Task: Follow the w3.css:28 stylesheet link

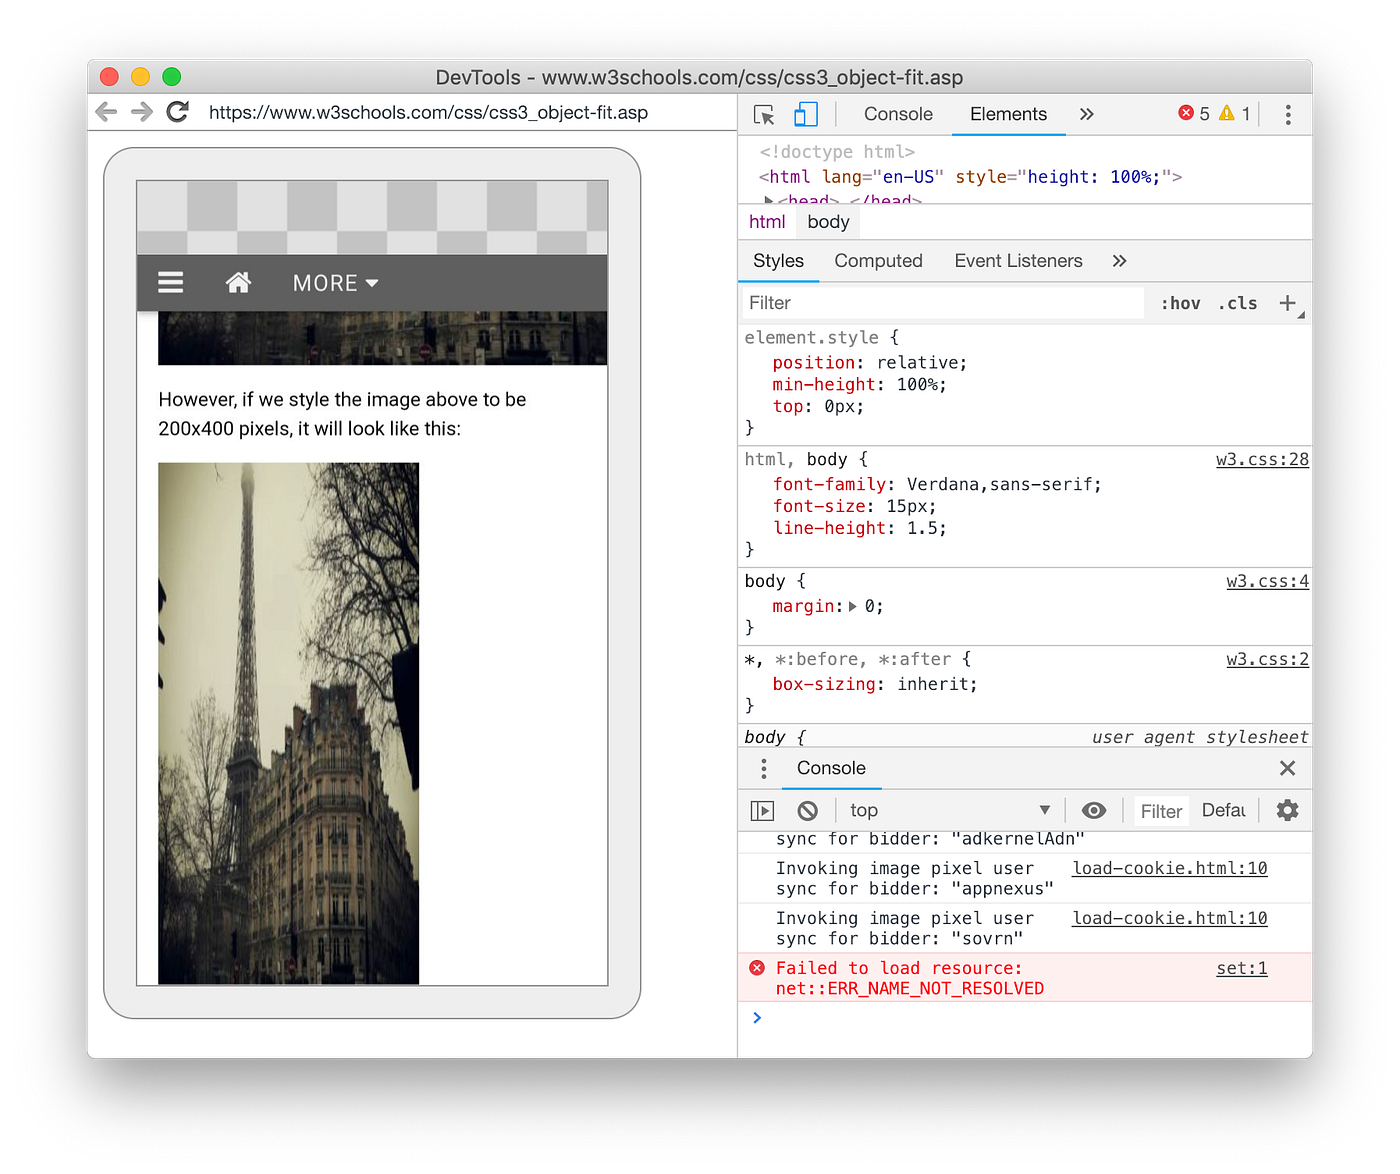Action: [1262, 459]
